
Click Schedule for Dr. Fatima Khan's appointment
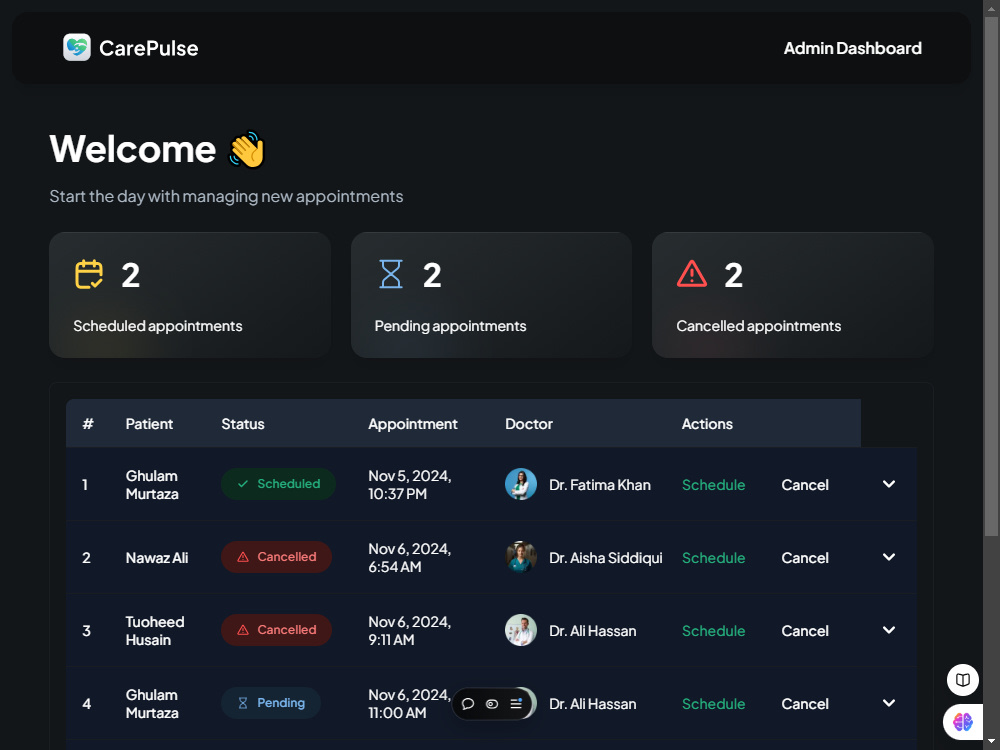pyautogui.click(x=714, y=485)
